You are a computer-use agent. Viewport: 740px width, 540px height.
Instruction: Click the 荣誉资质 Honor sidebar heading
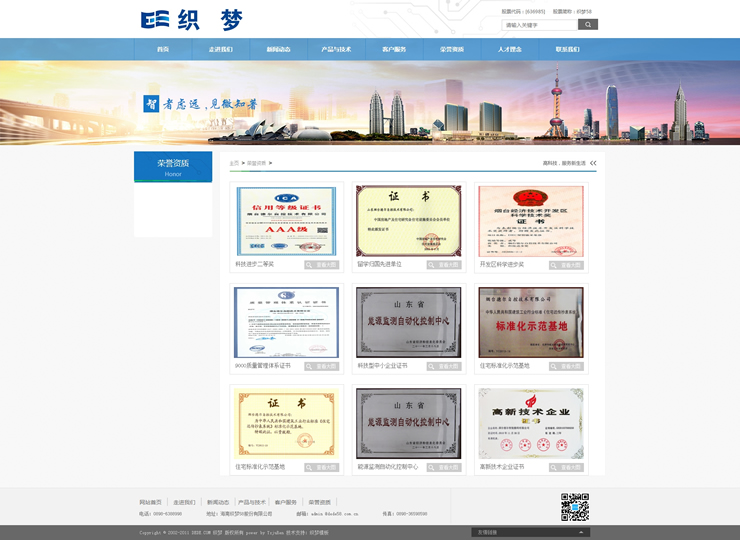click(x=173, y=166)
